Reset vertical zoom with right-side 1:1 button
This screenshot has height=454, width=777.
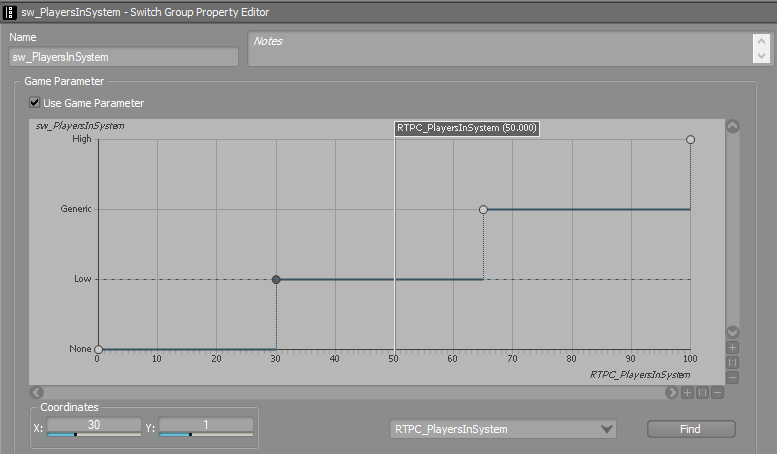click(732, 362)
